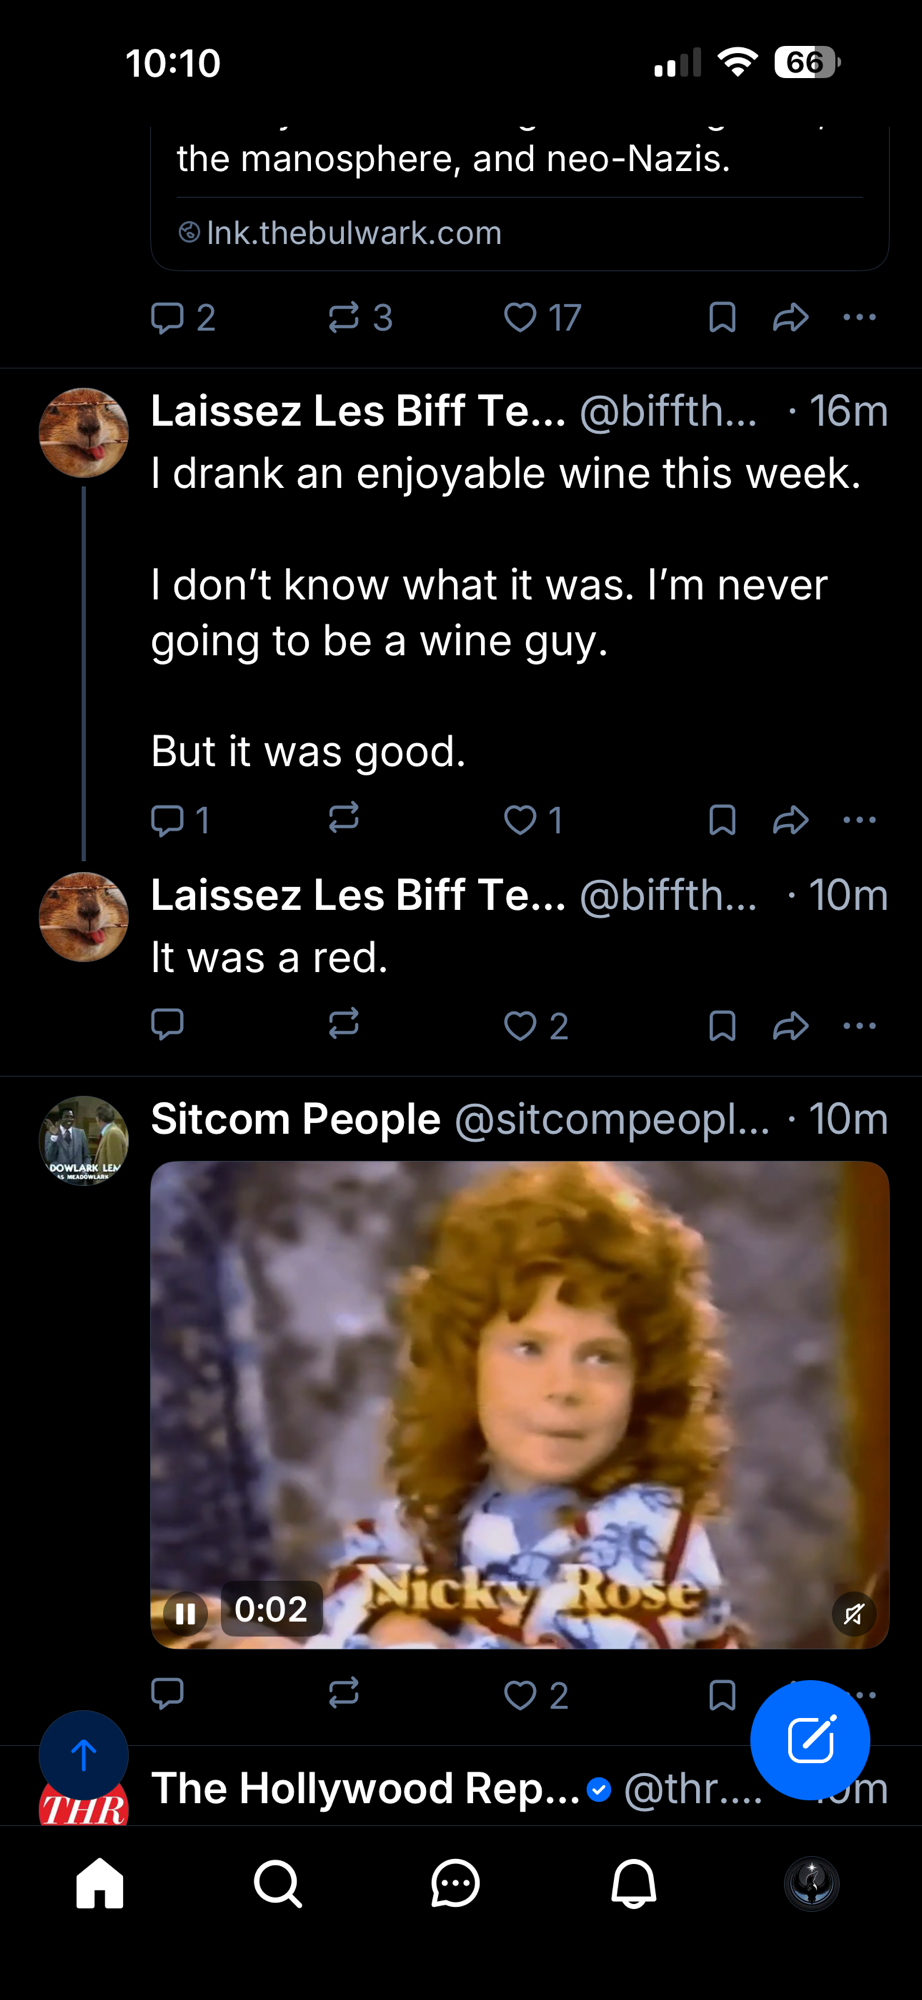Tap Laissez Les Biff beaver avatar at 16m post
The height and width of the screenshot is (2000, 922).
click(84, 433)
